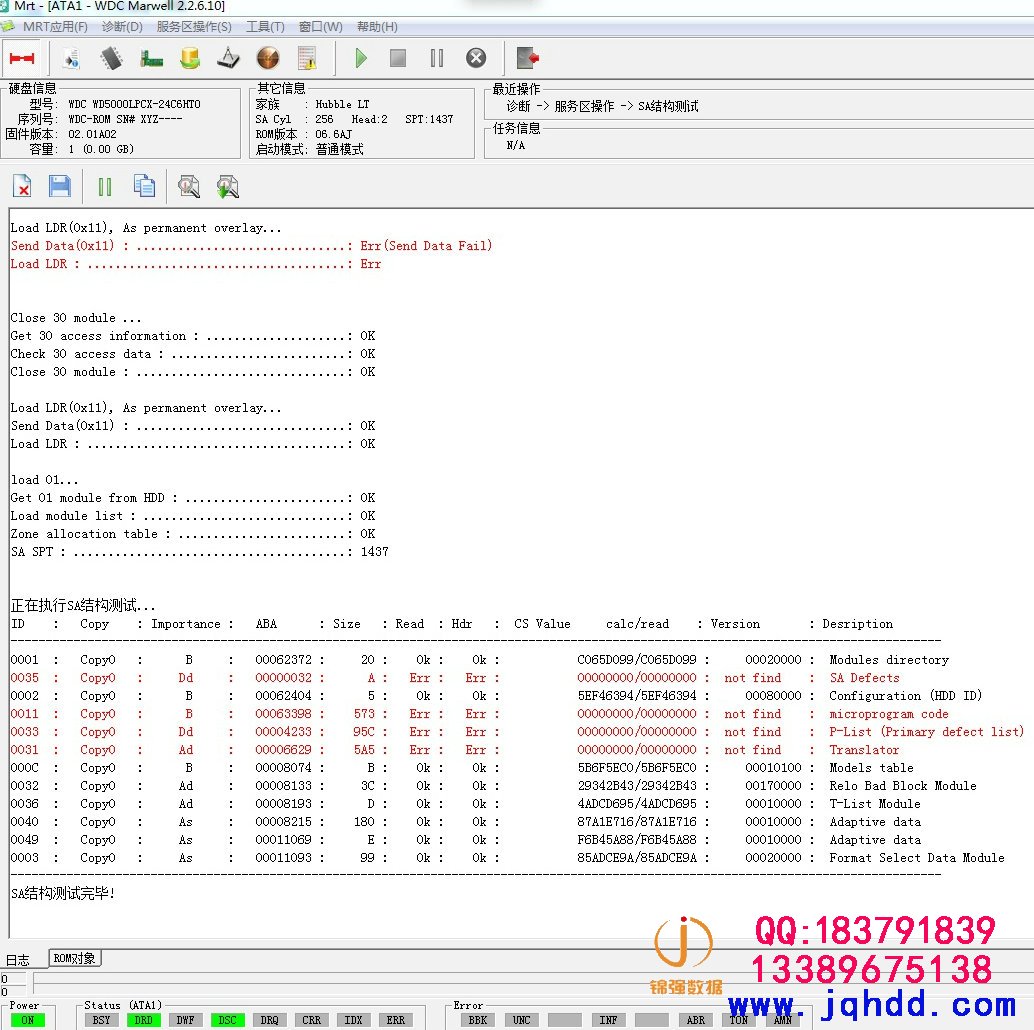Click the ERR status indicator
Image resolution: width=1034 pixels, height=1030 pixels.
click(x=396, y=1020)
